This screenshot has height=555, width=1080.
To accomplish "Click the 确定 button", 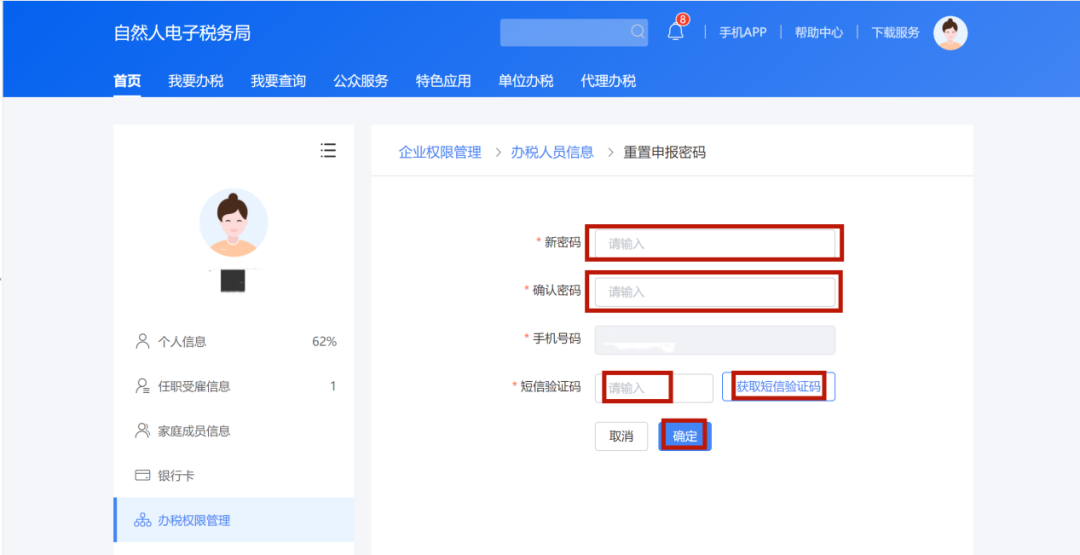I will (685, 437).
